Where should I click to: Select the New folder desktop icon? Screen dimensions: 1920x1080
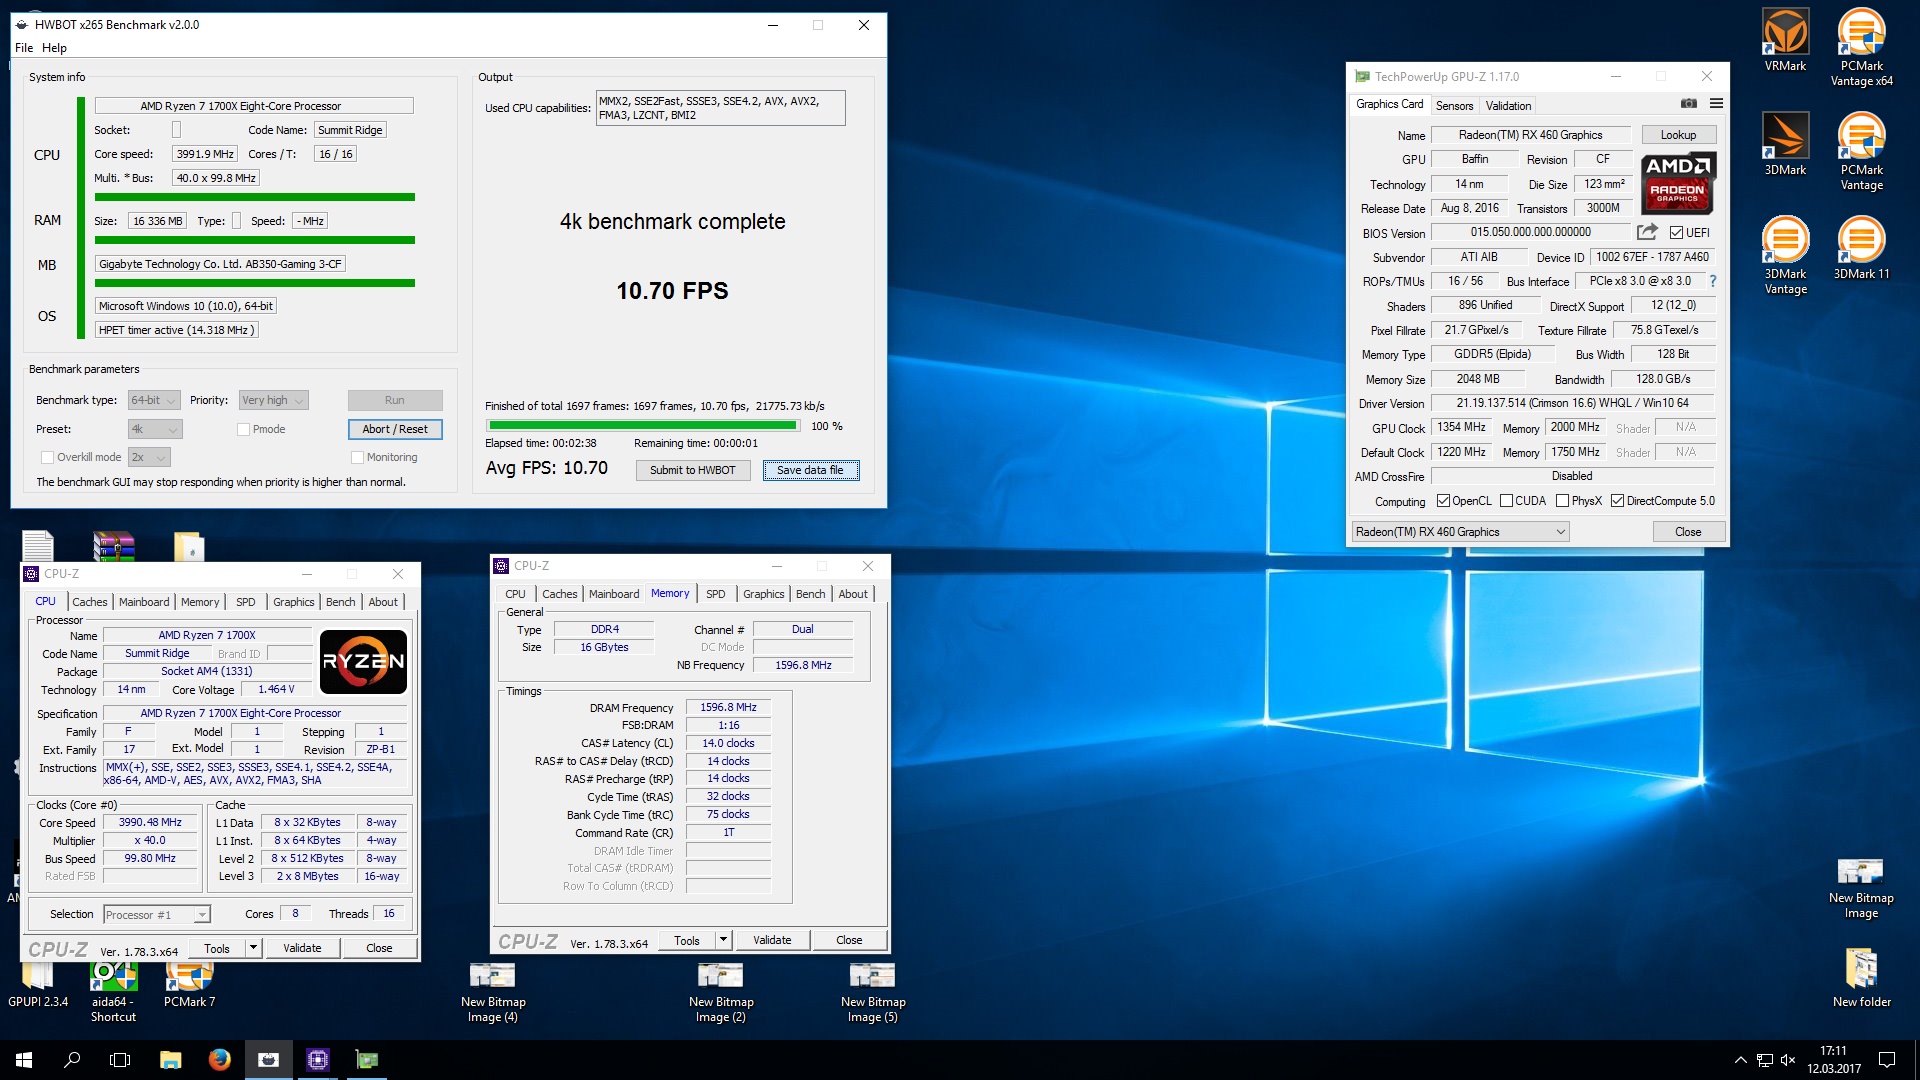click(1861, 978)
